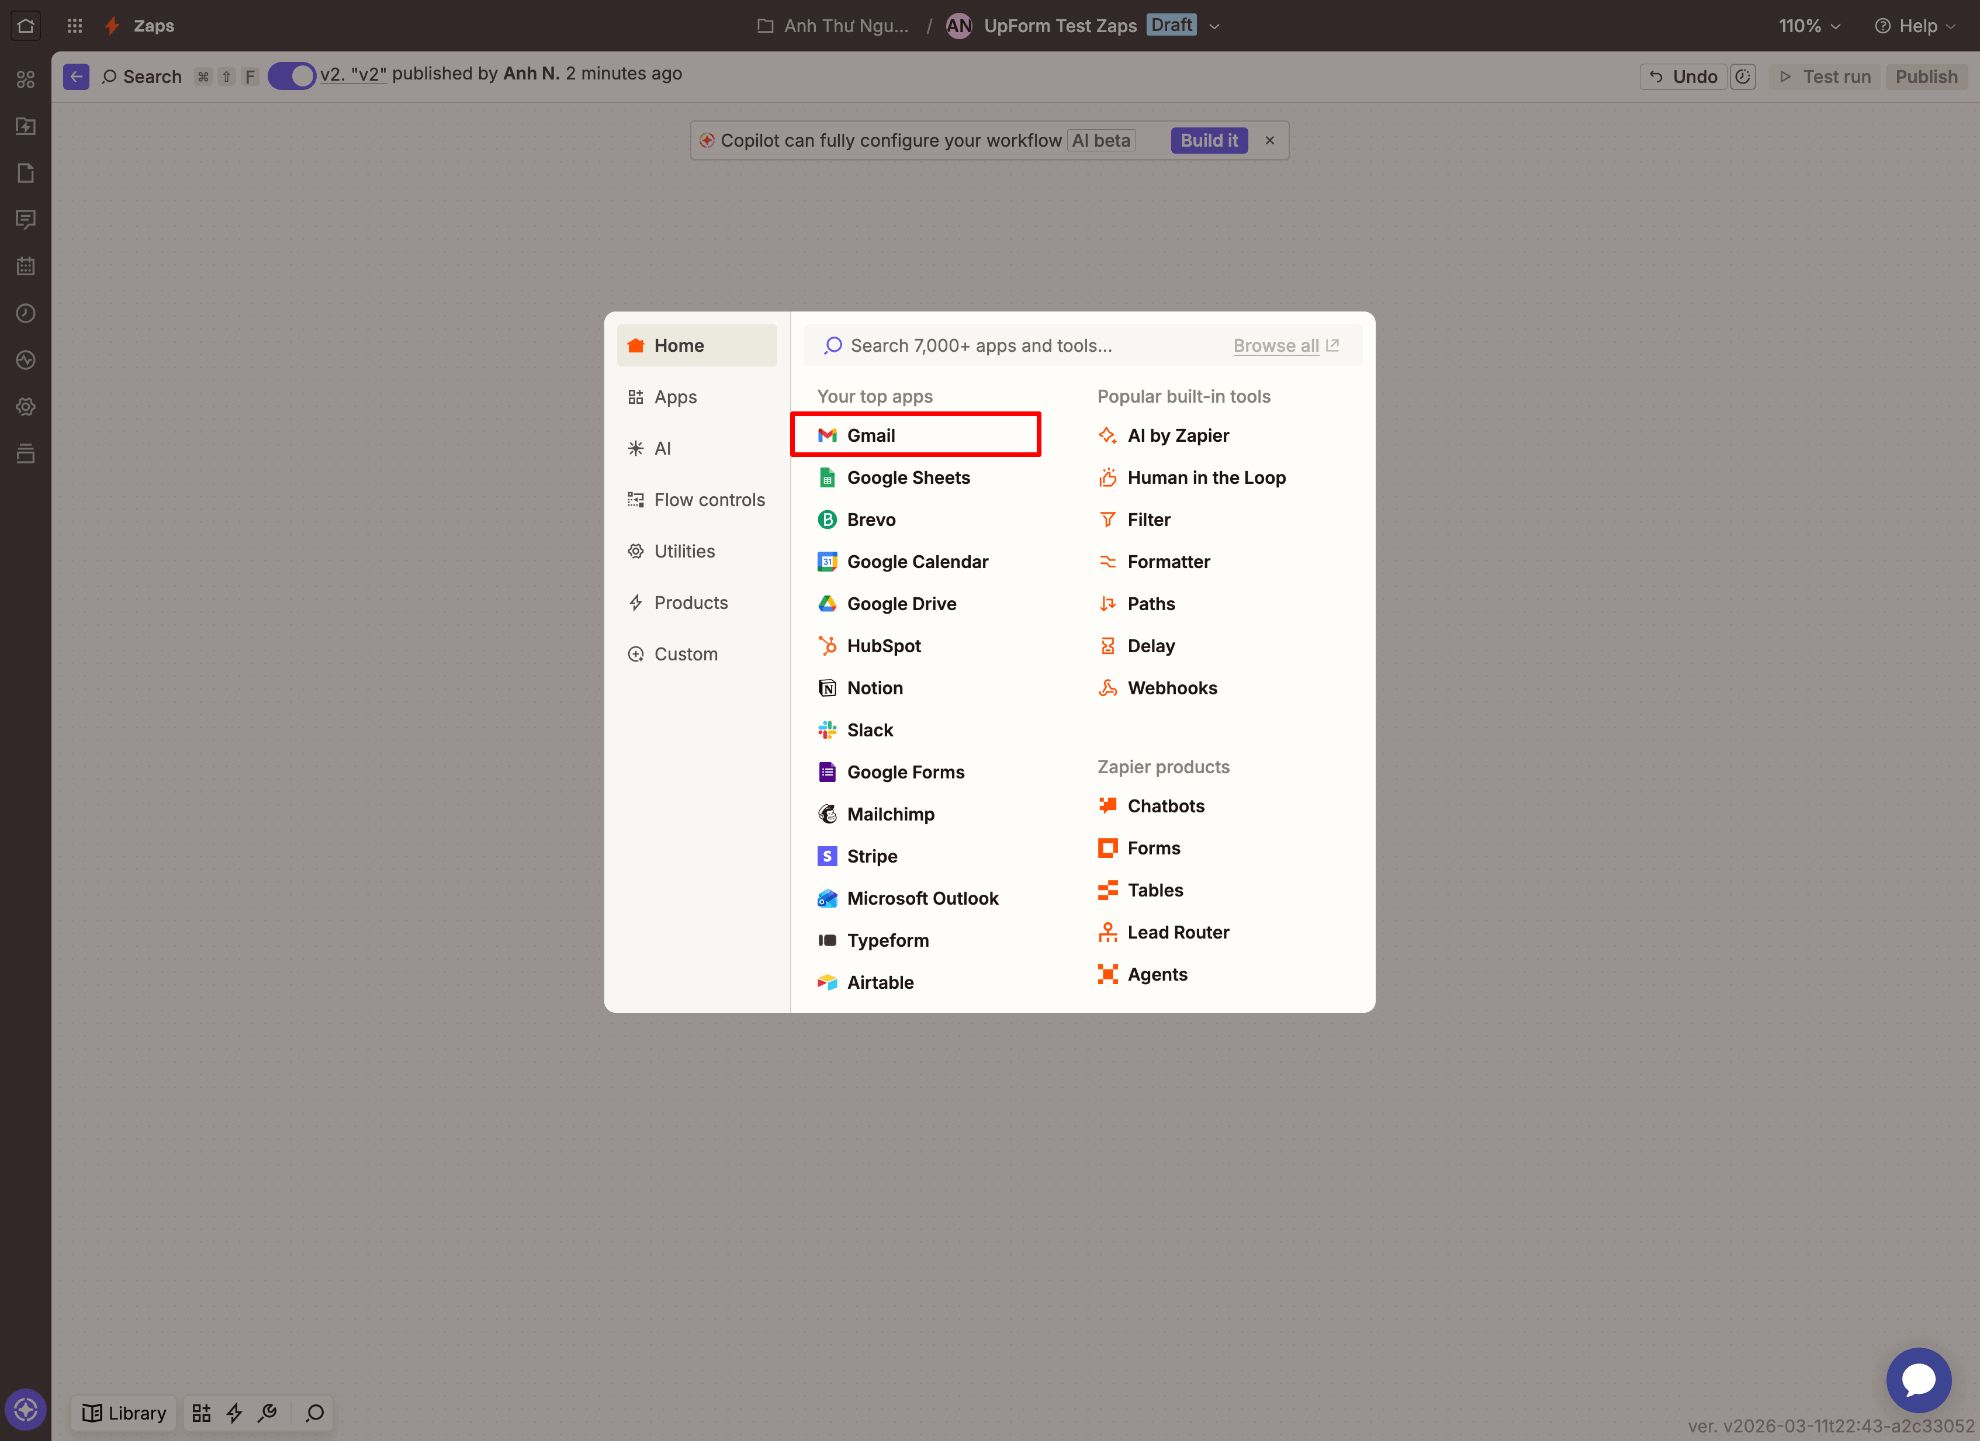This screenshot has height=1441, width=1980.
Task: Select the Custom category
Action: (697, 654)
